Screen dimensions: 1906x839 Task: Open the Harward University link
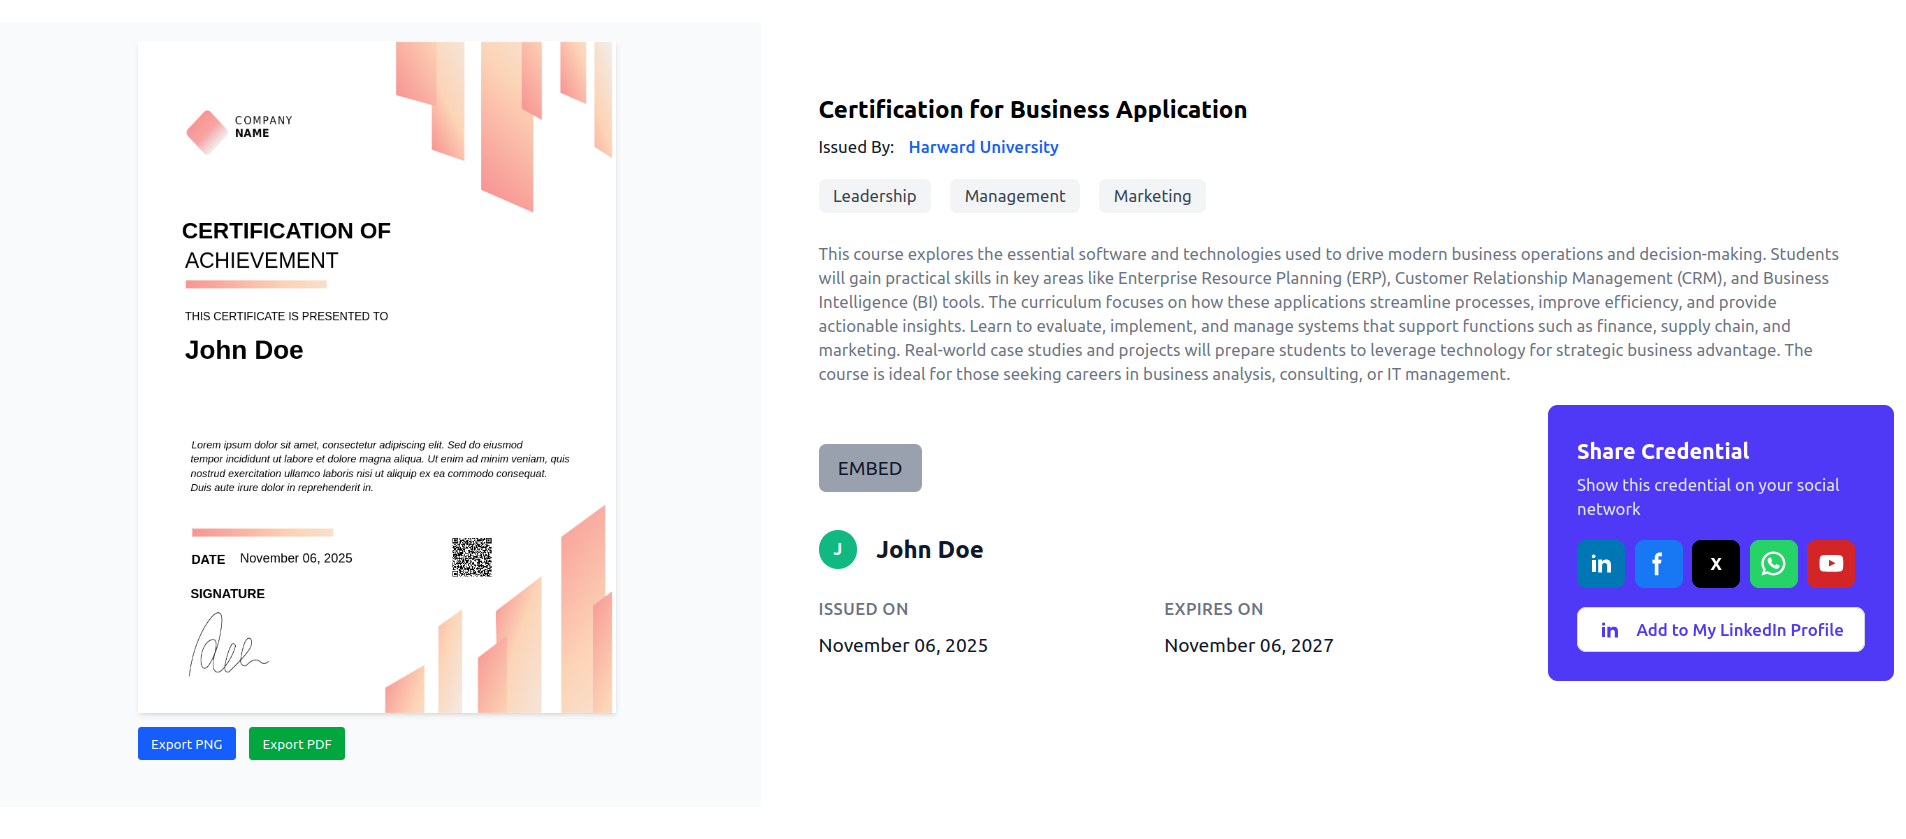983,147
